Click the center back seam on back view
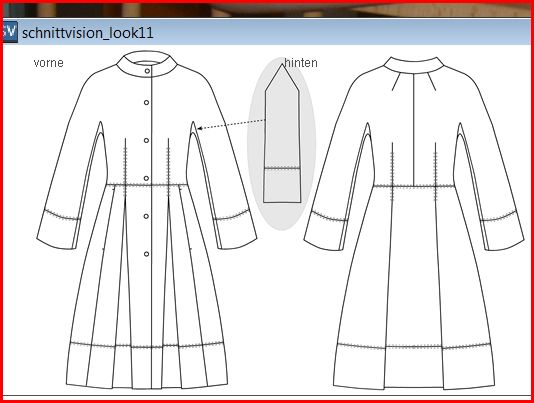This screenshot has width=534, height=403. 413,129
